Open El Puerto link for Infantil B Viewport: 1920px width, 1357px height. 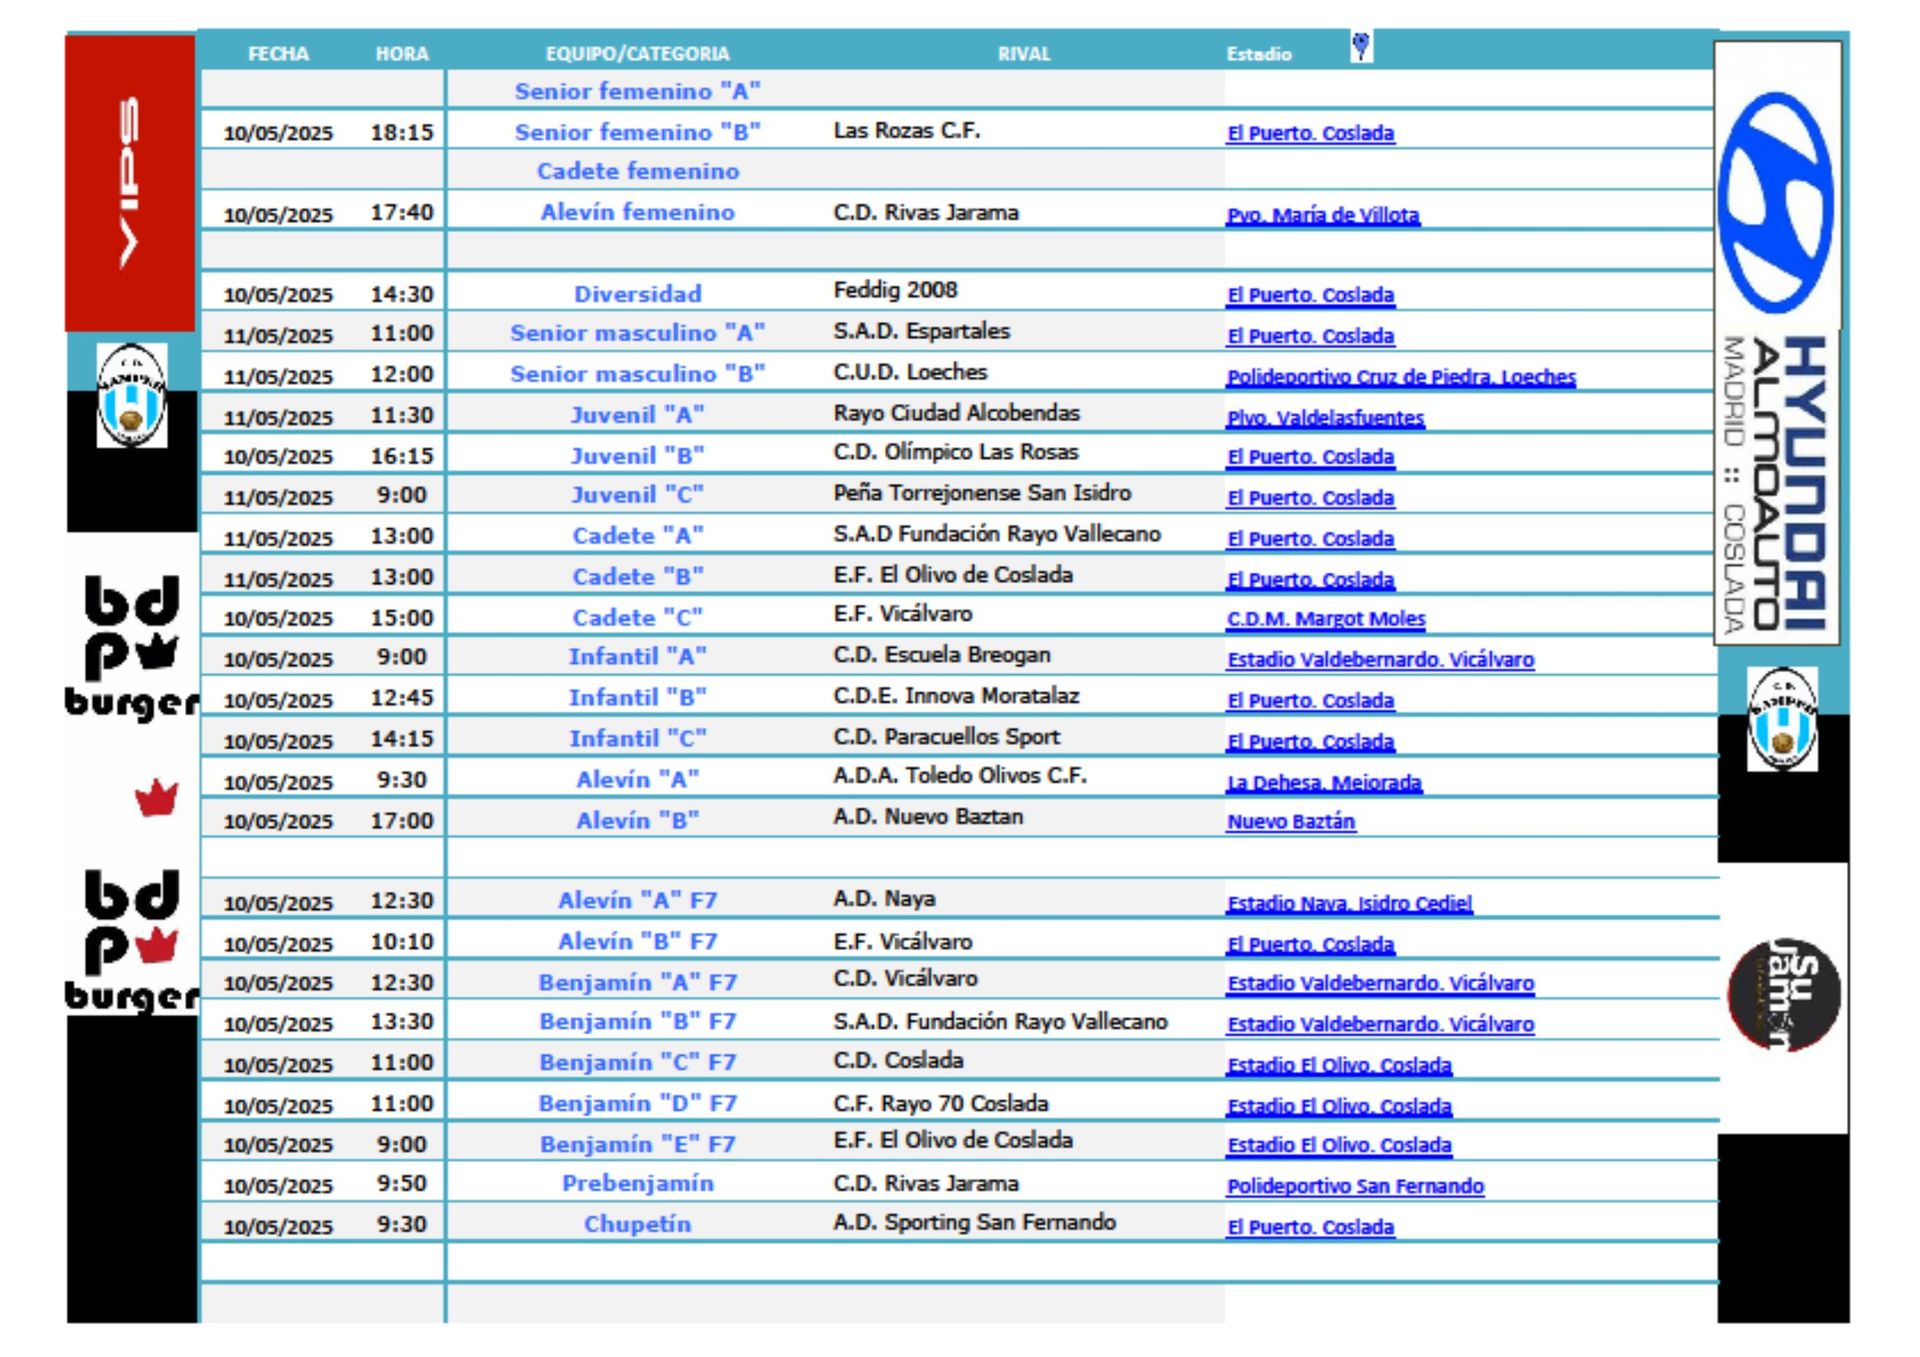1310,701
